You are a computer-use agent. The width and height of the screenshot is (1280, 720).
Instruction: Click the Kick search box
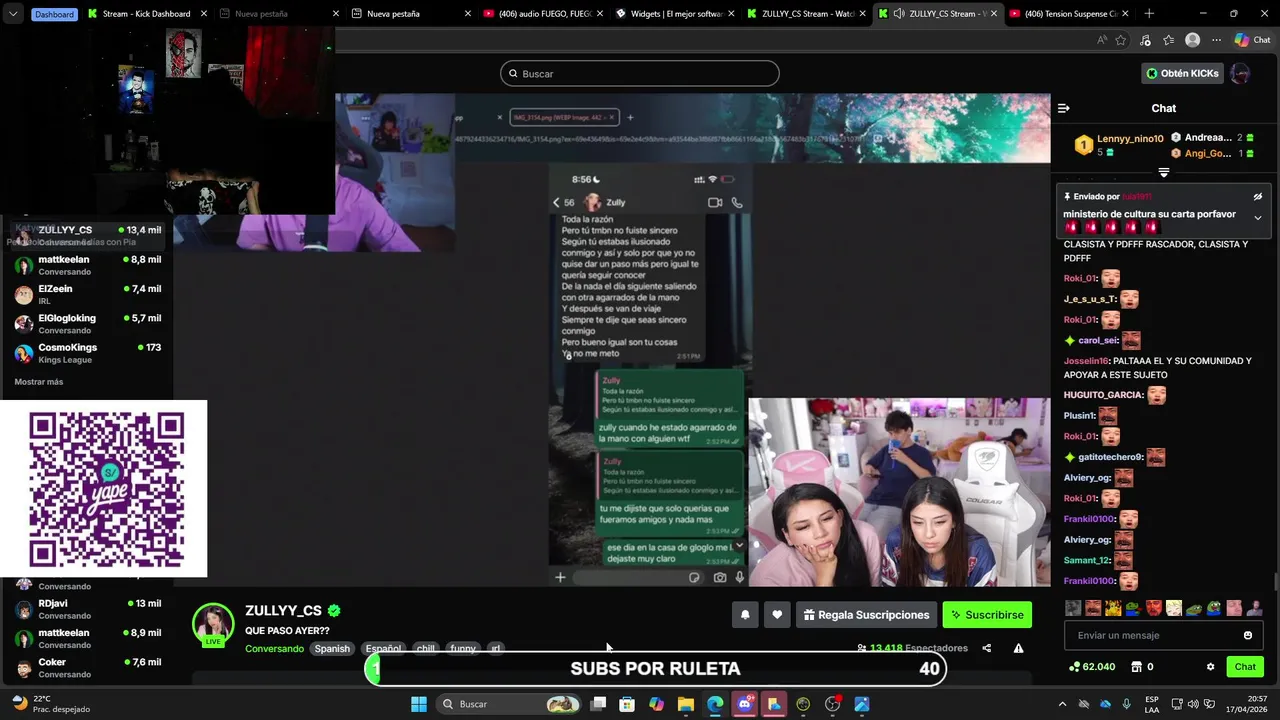640,73
